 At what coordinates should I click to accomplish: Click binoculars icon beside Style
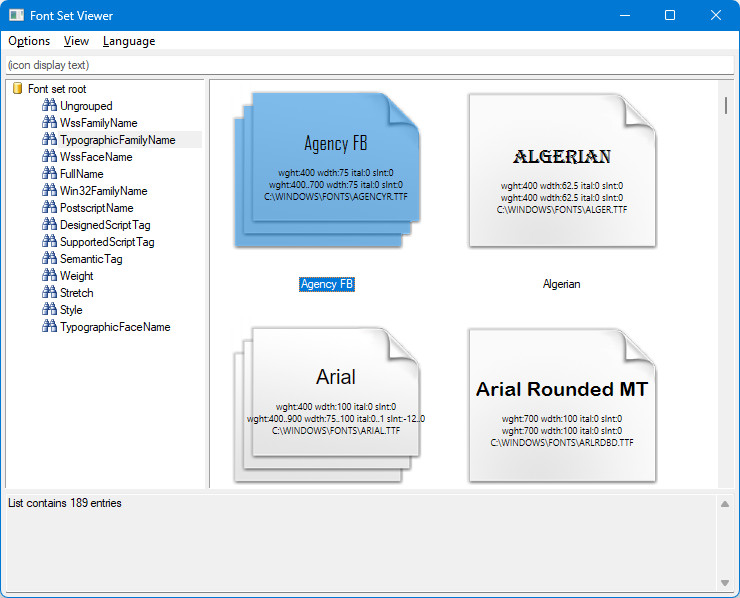pos(49,309)
